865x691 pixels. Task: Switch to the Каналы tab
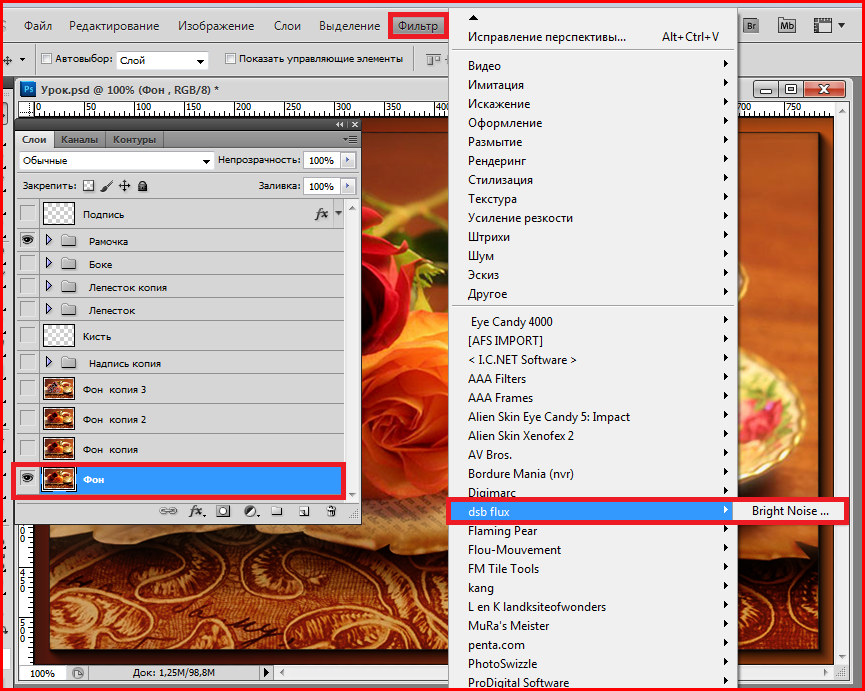[79, 140]
